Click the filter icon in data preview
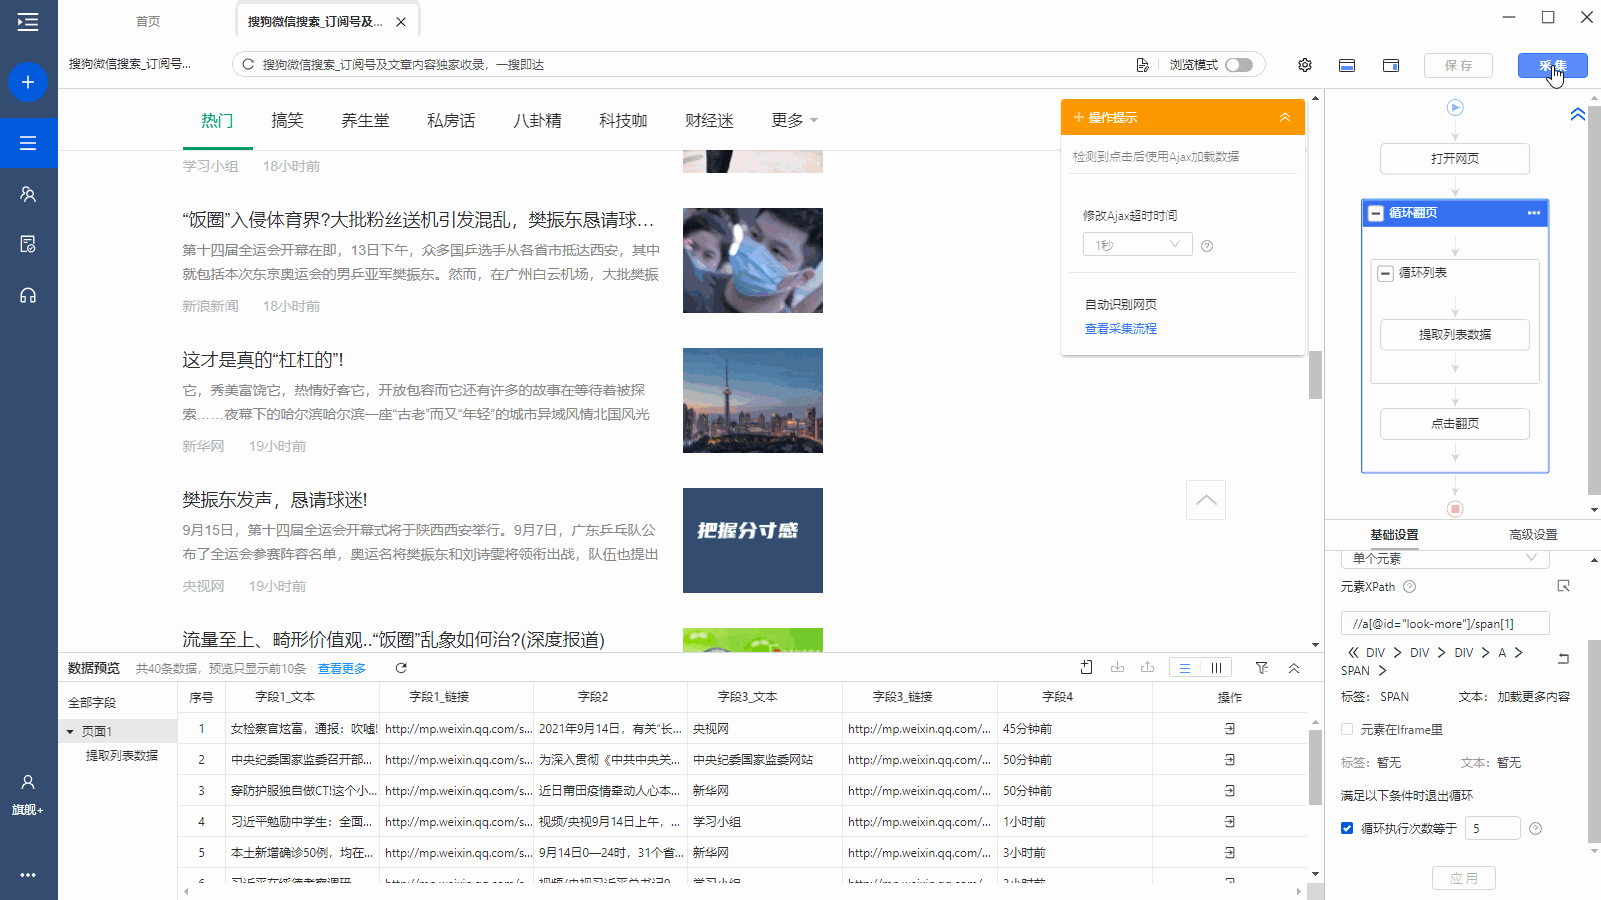This screenshot has width=1601, height=900. [1262, 668]
